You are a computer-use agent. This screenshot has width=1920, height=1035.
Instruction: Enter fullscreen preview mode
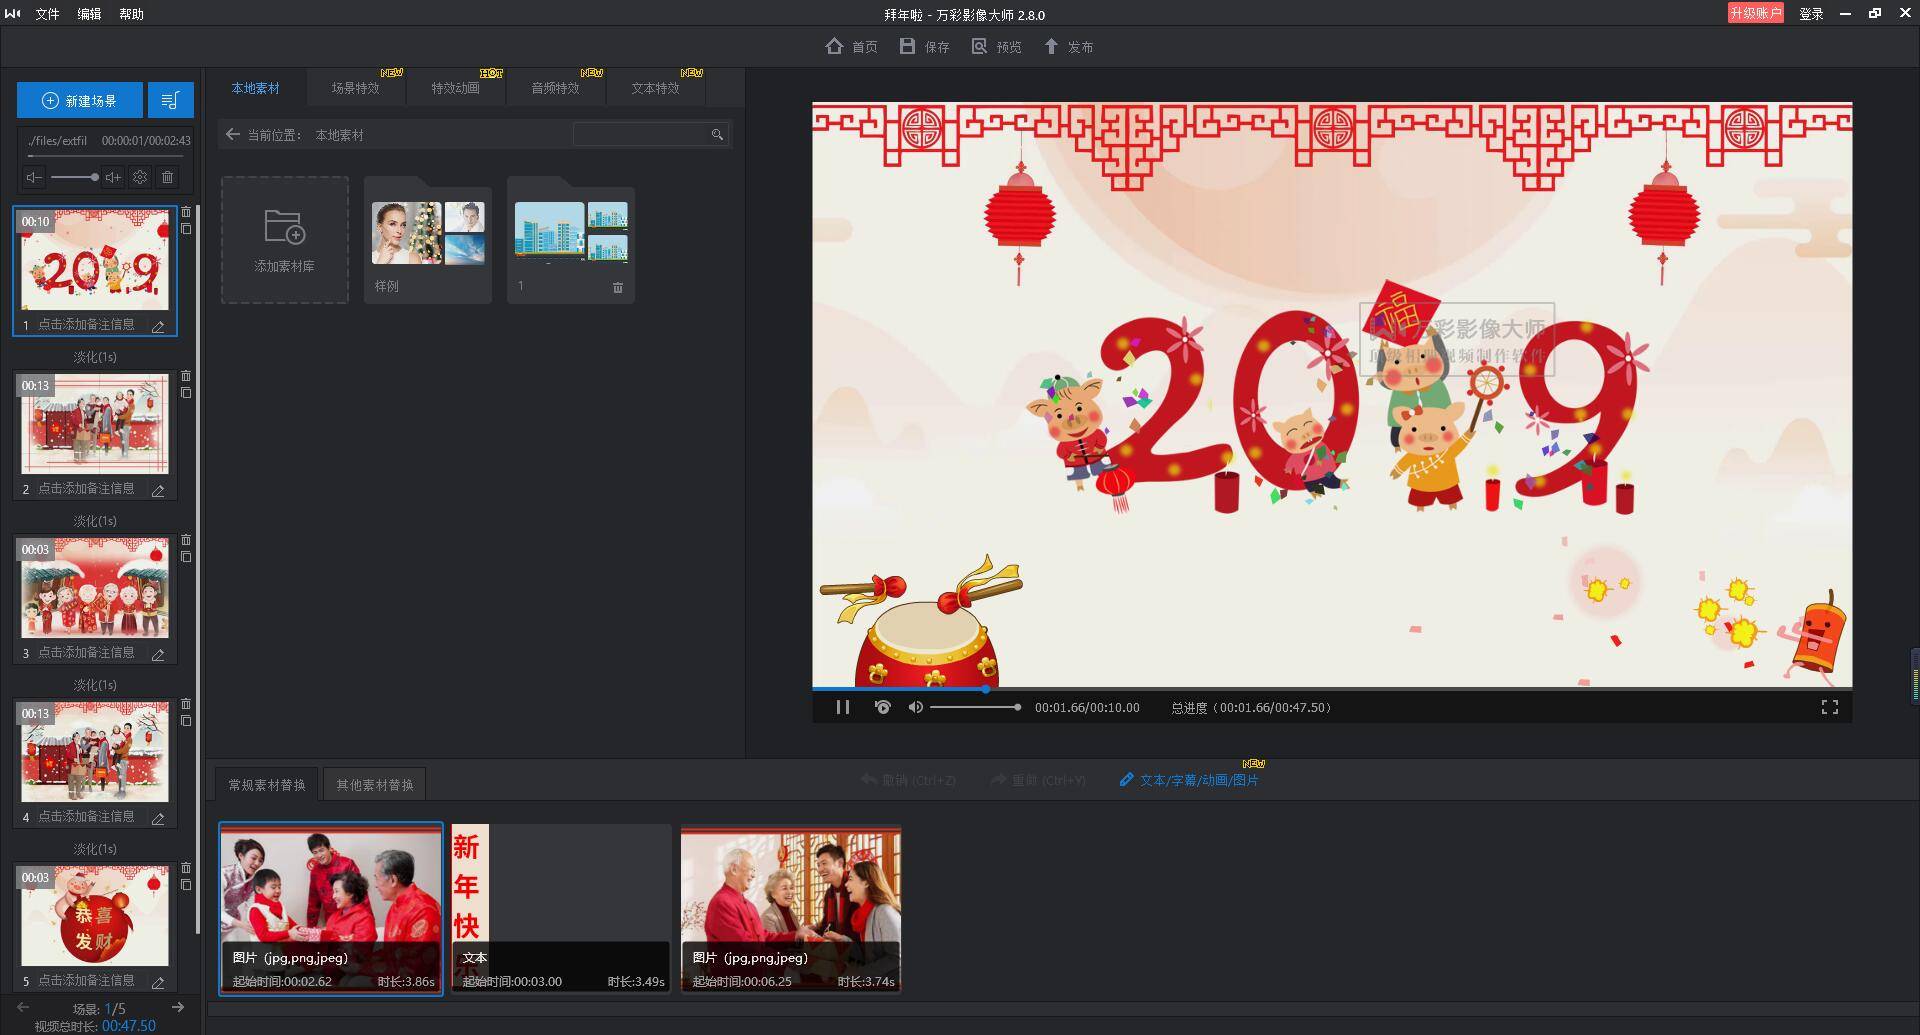tap(1830, 707)
